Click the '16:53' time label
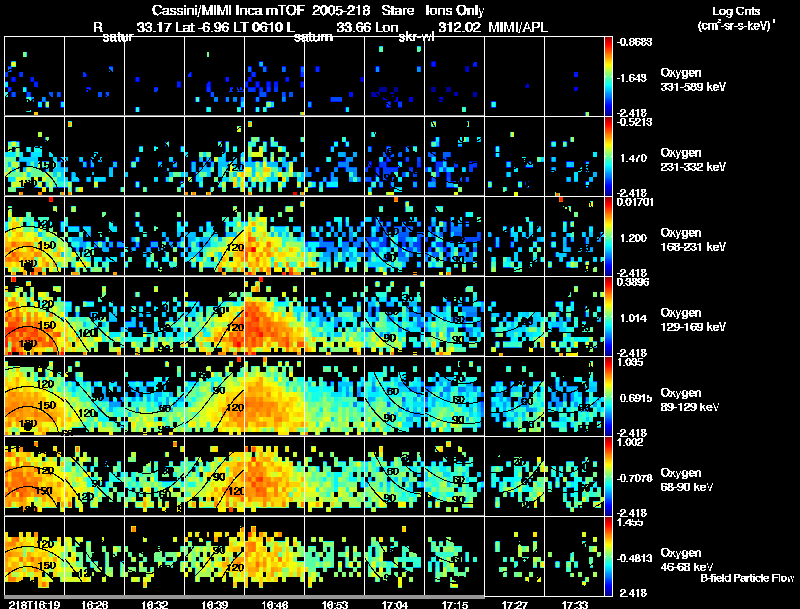This screenshot has width=800, height=609. (x=335, y=604)
